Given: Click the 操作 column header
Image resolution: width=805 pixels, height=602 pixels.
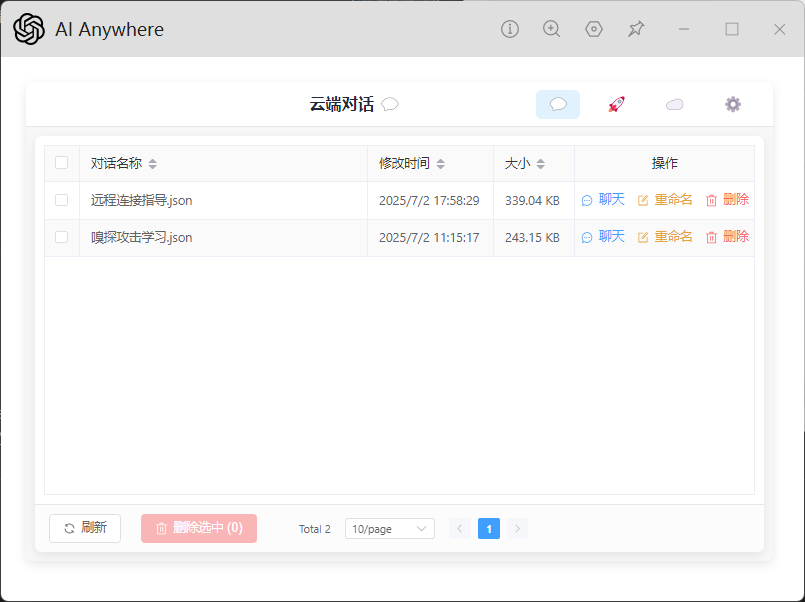Looking at the screenshot, I should [665, 163].
